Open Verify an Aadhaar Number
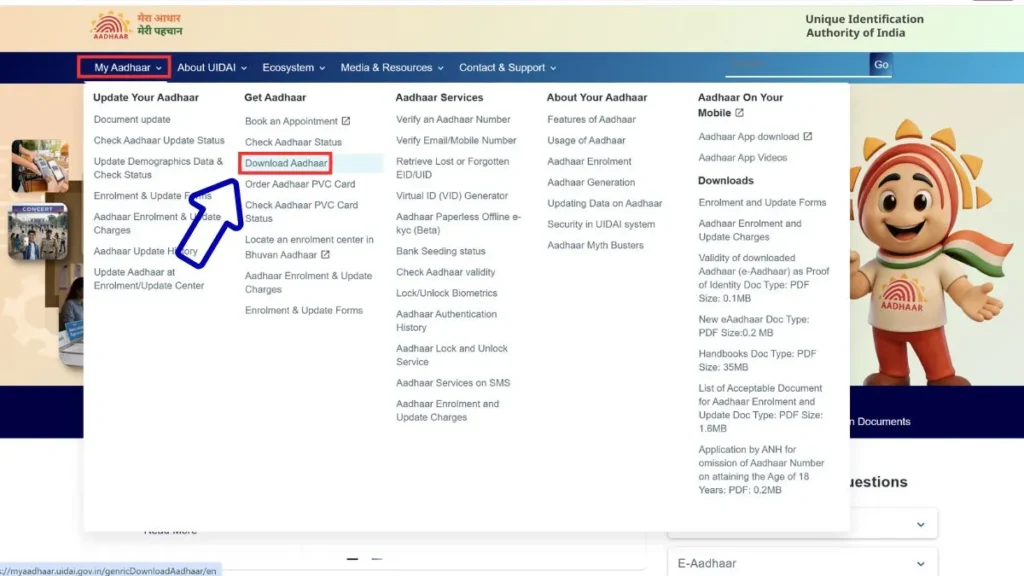The image size is (1024, 576). click(x=453, y=120)
